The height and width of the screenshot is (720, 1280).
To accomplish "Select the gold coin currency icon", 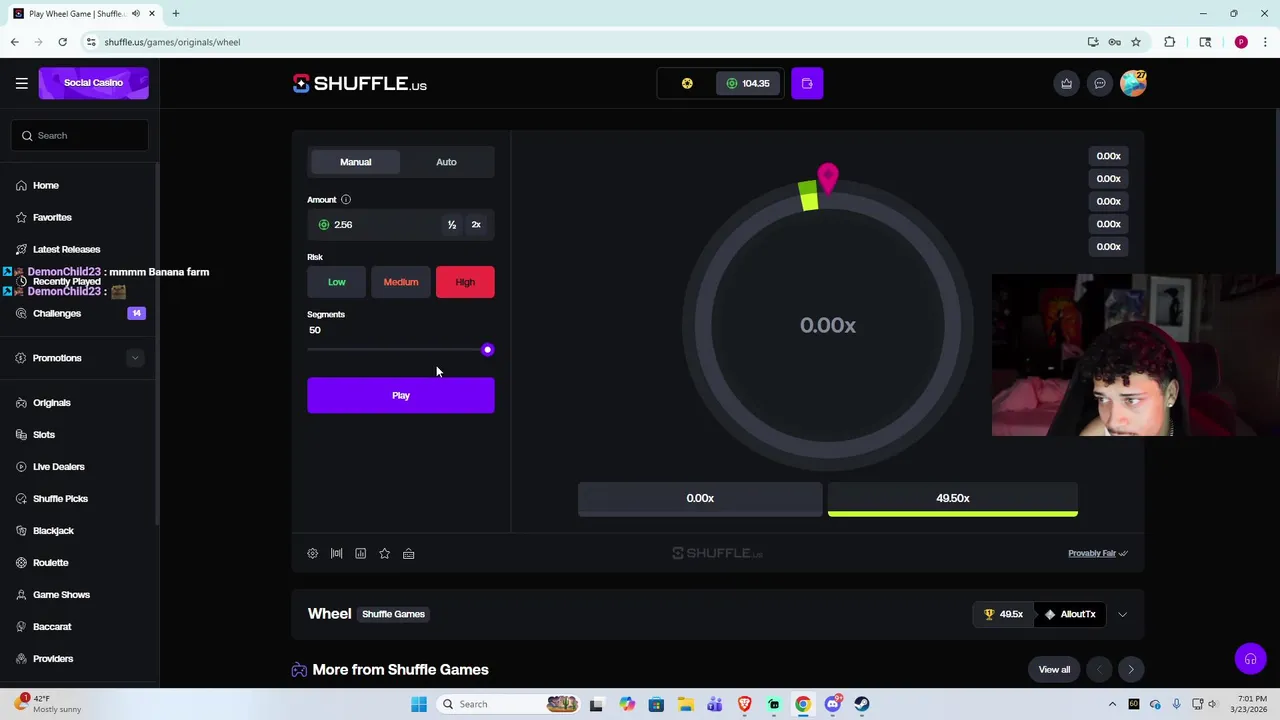I will point(687,83).
